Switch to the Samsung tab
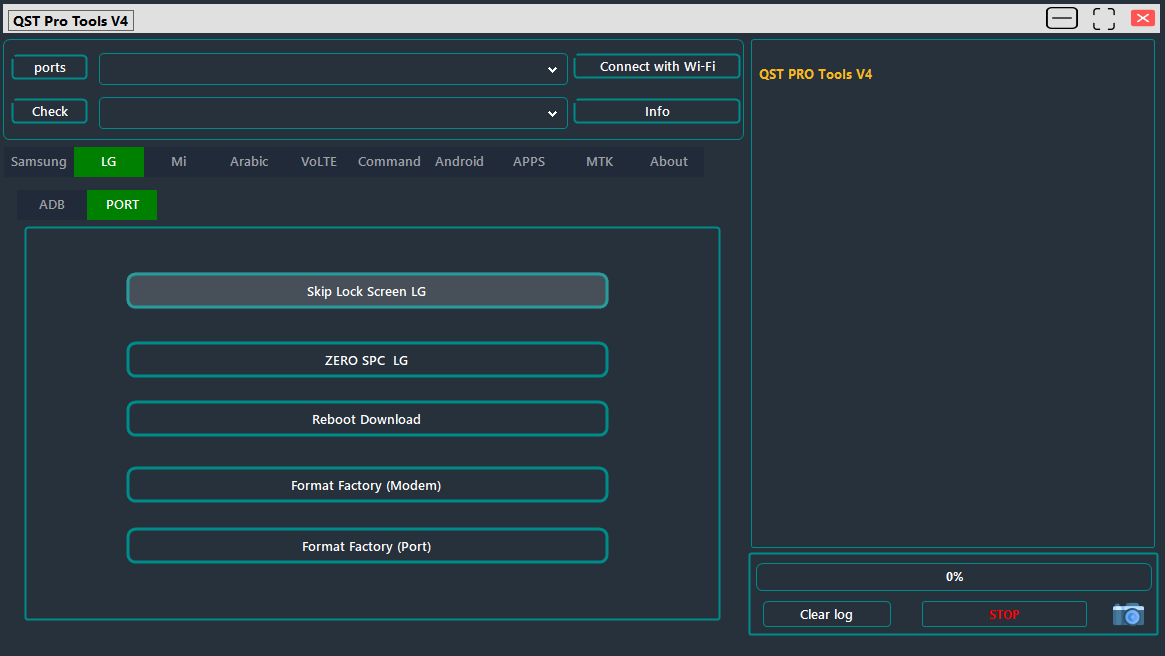Viewport: 1165px width, 656px height. [38, 161]
